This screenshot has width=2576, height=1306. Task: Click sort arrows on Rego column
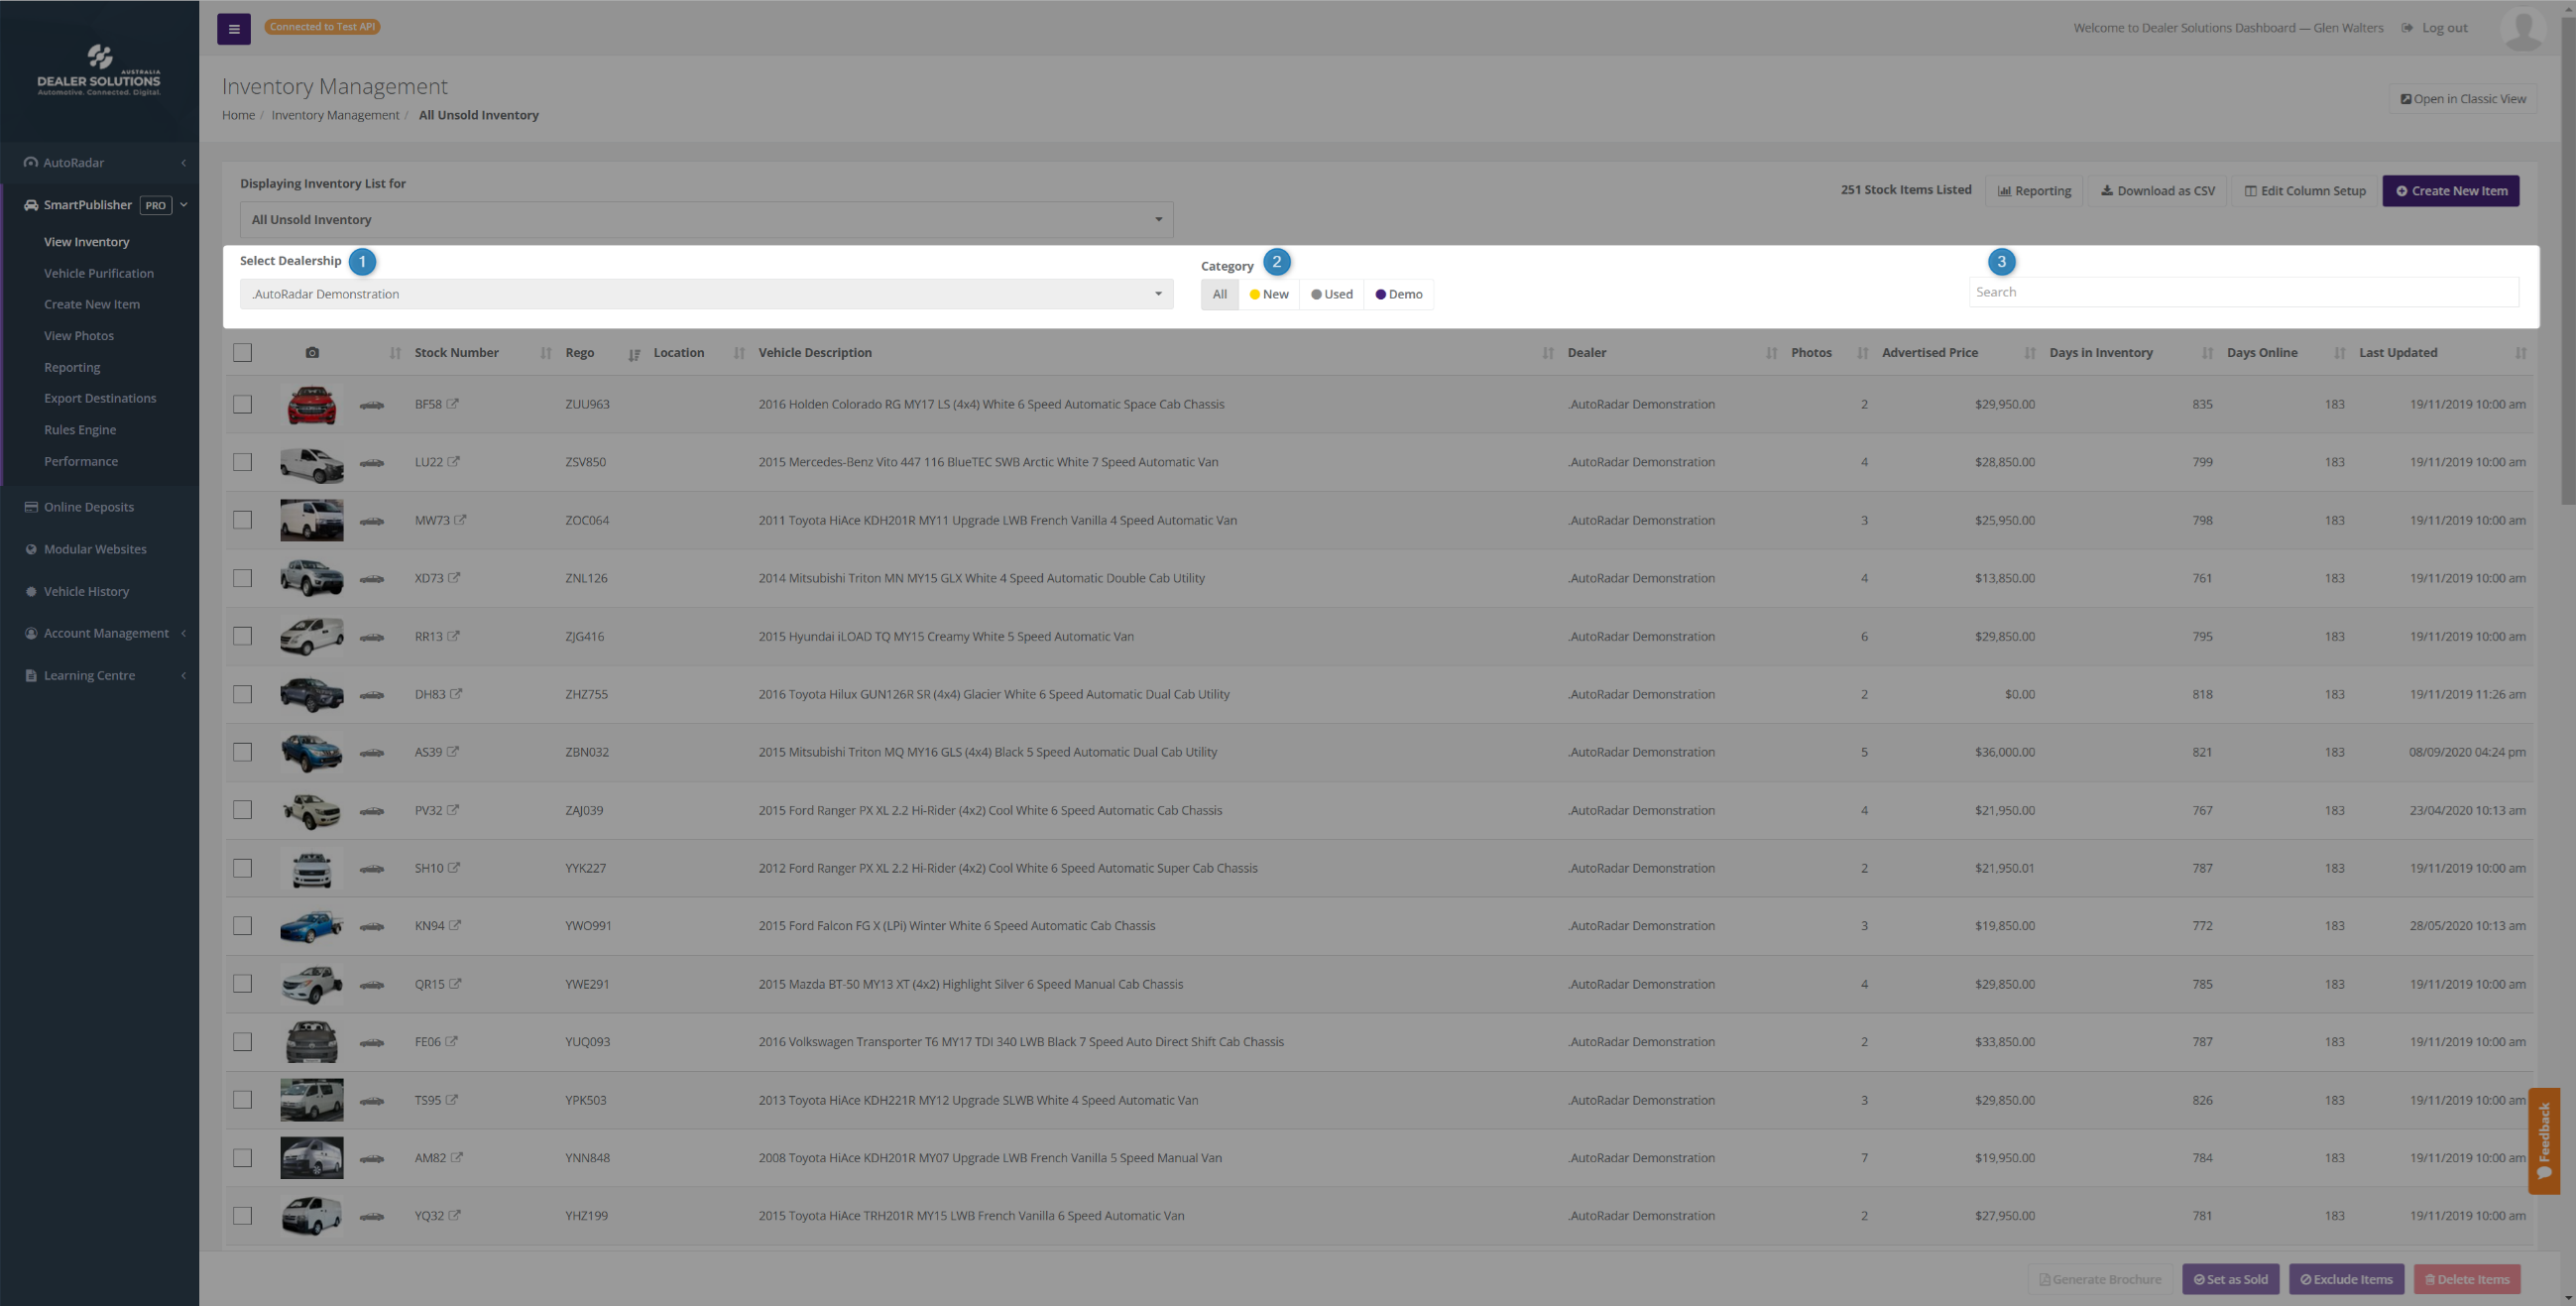click(x=634, y=354)
